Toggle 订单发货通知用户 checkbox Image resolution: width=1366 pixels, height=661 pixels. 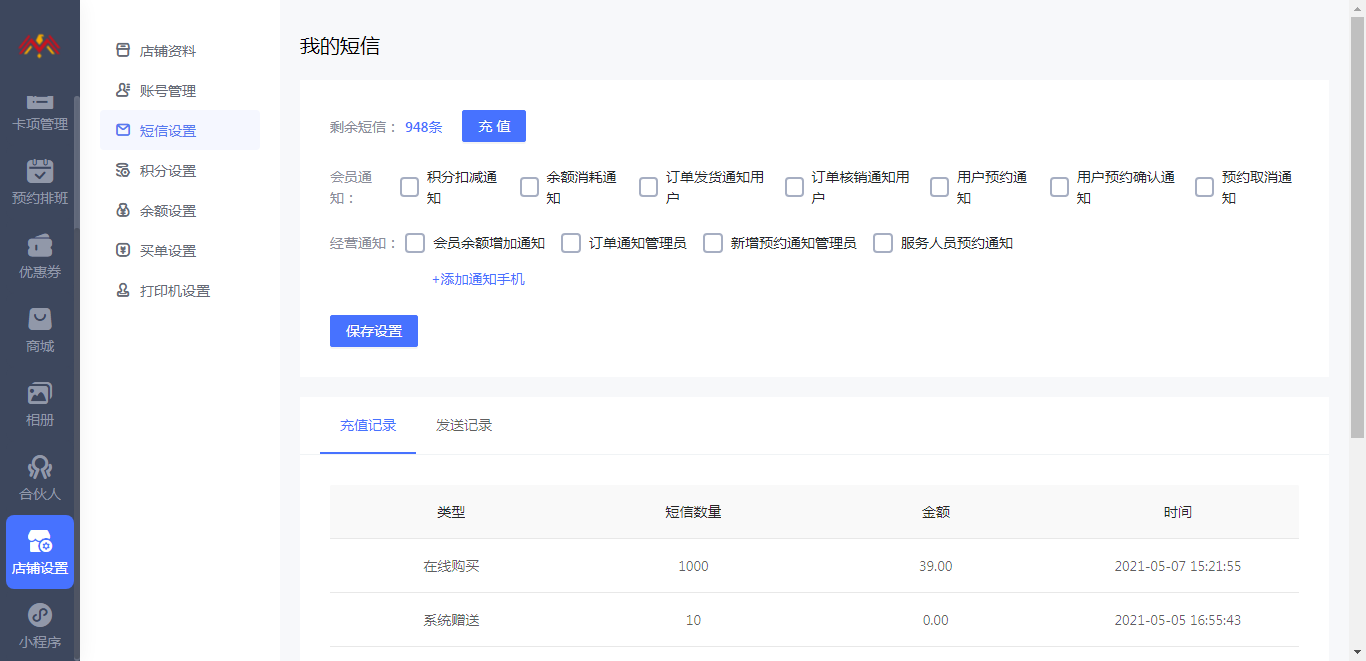pos(648,187)
